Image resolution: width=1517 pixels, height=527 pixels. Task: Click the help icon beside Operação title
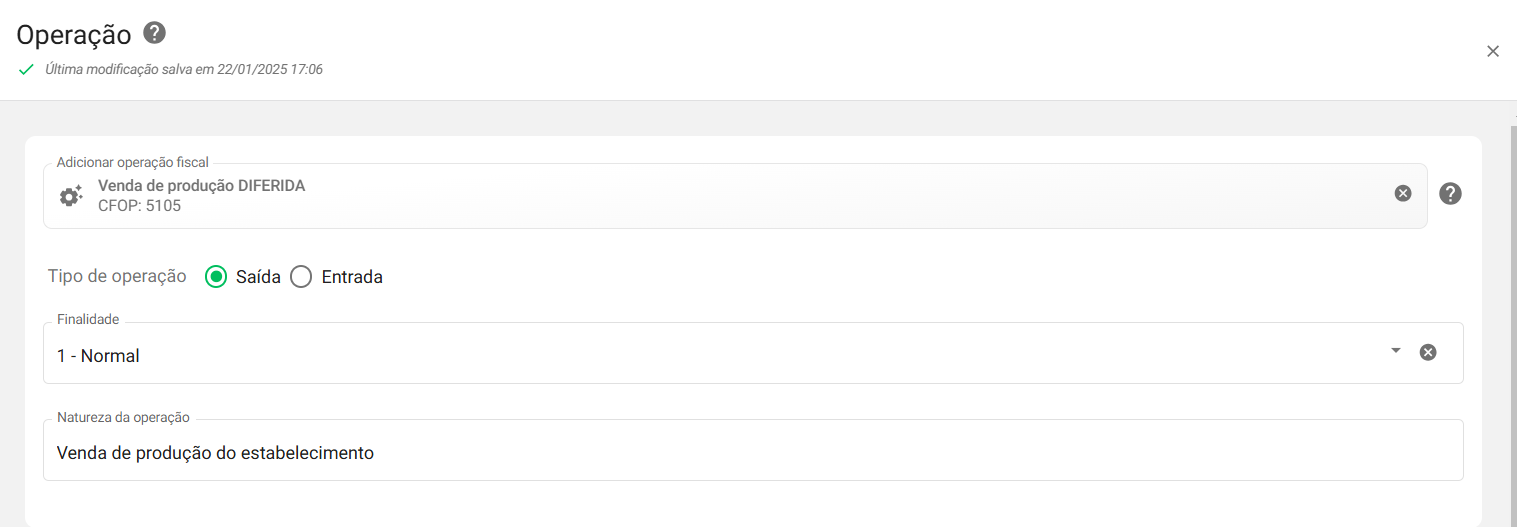pos(154,33)
